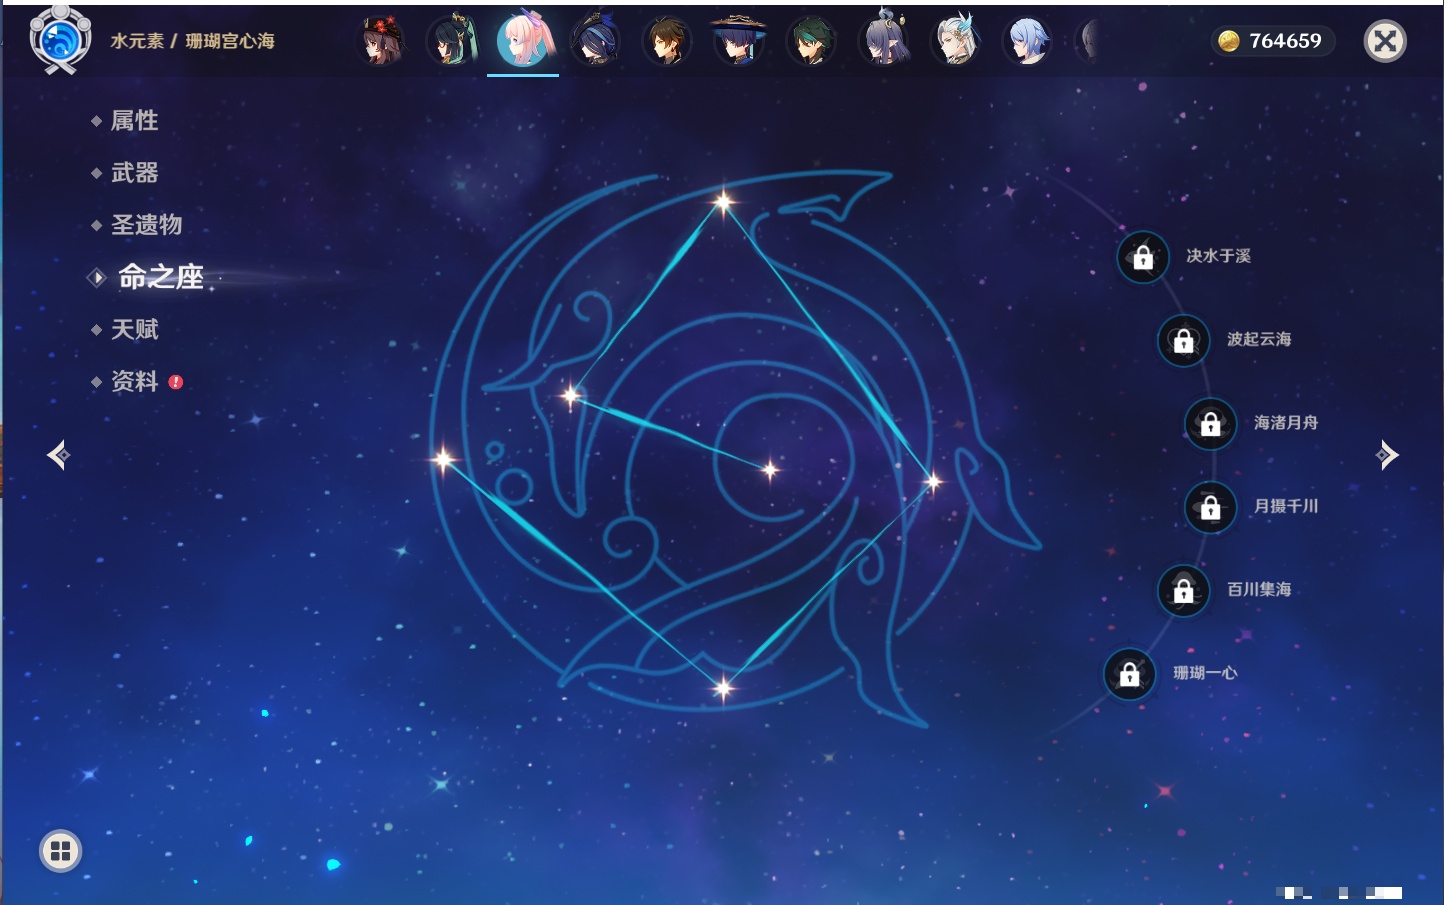Select the character in dark blue tricorn hat

(595, 41)
